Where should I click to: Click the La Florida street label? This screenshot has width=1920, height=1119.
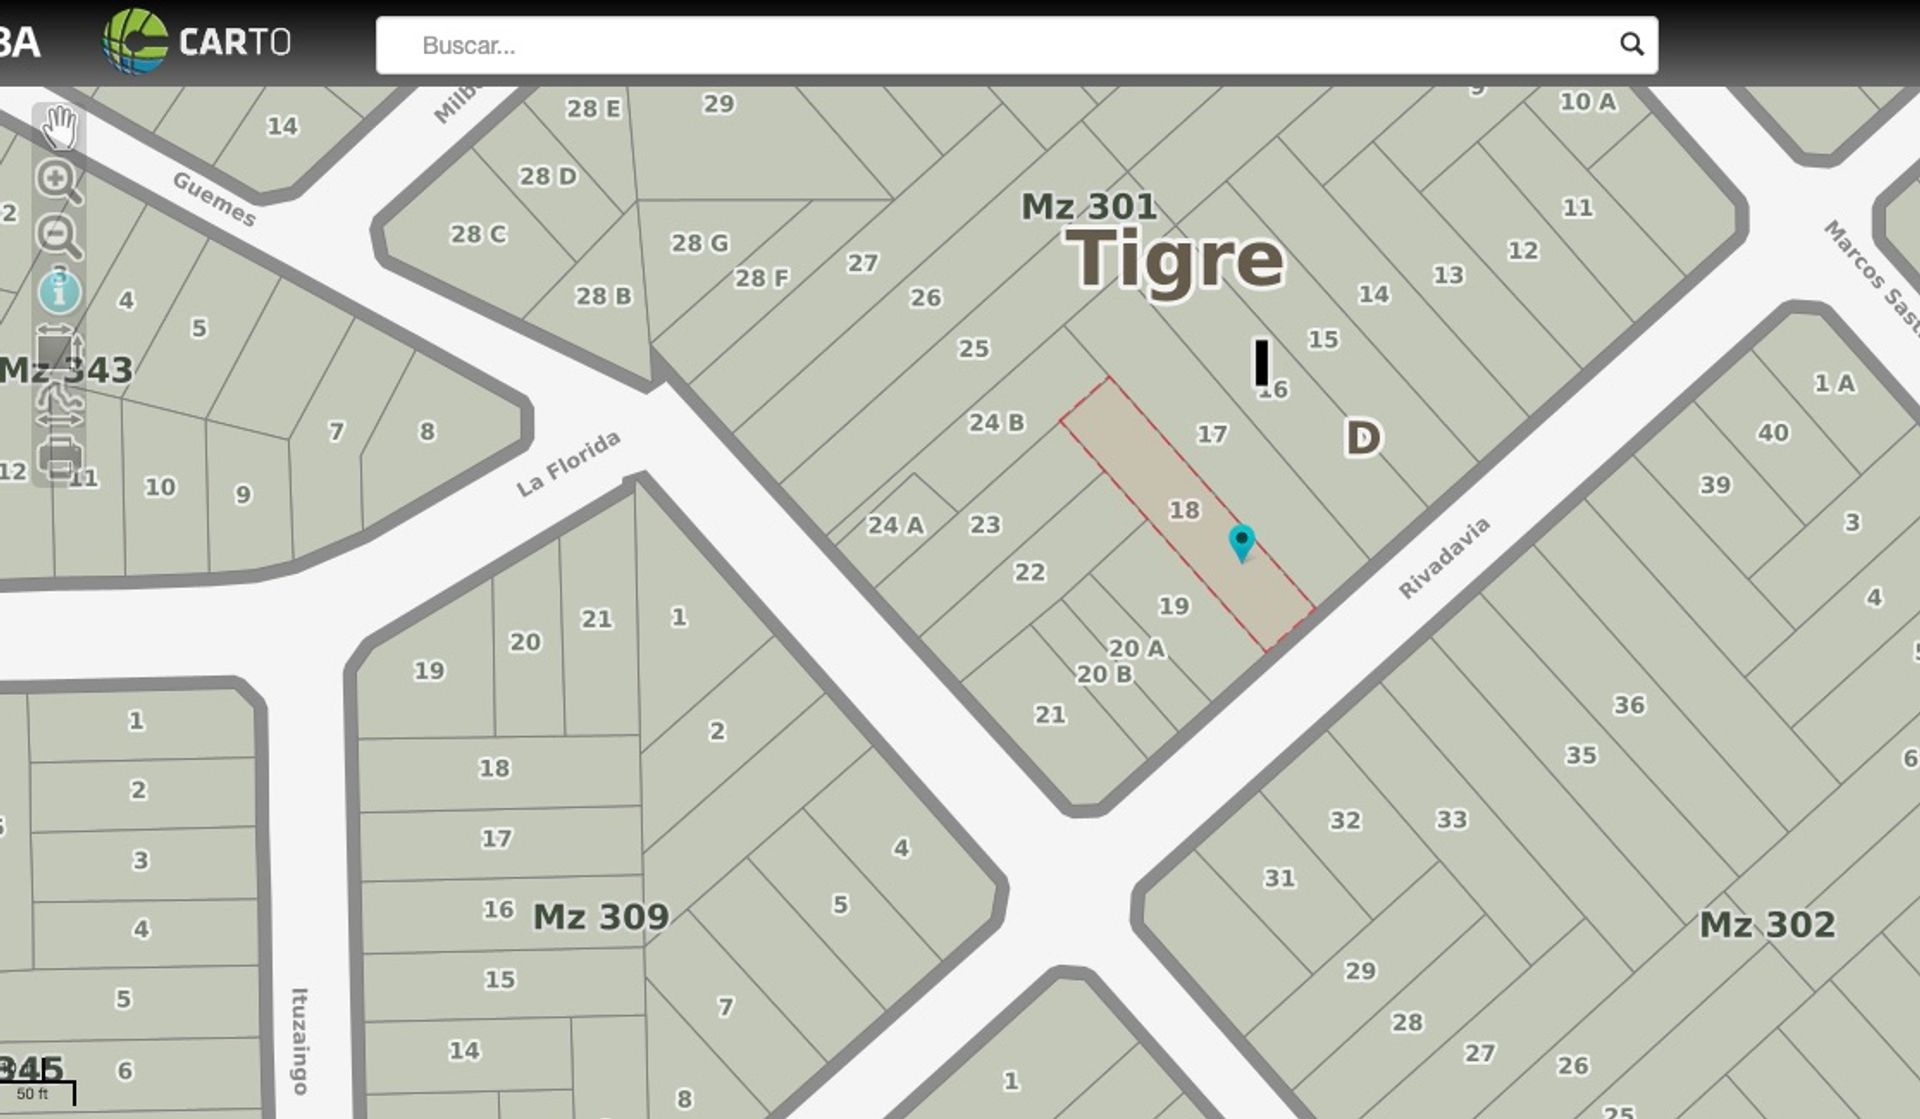[x=567, y=464]
